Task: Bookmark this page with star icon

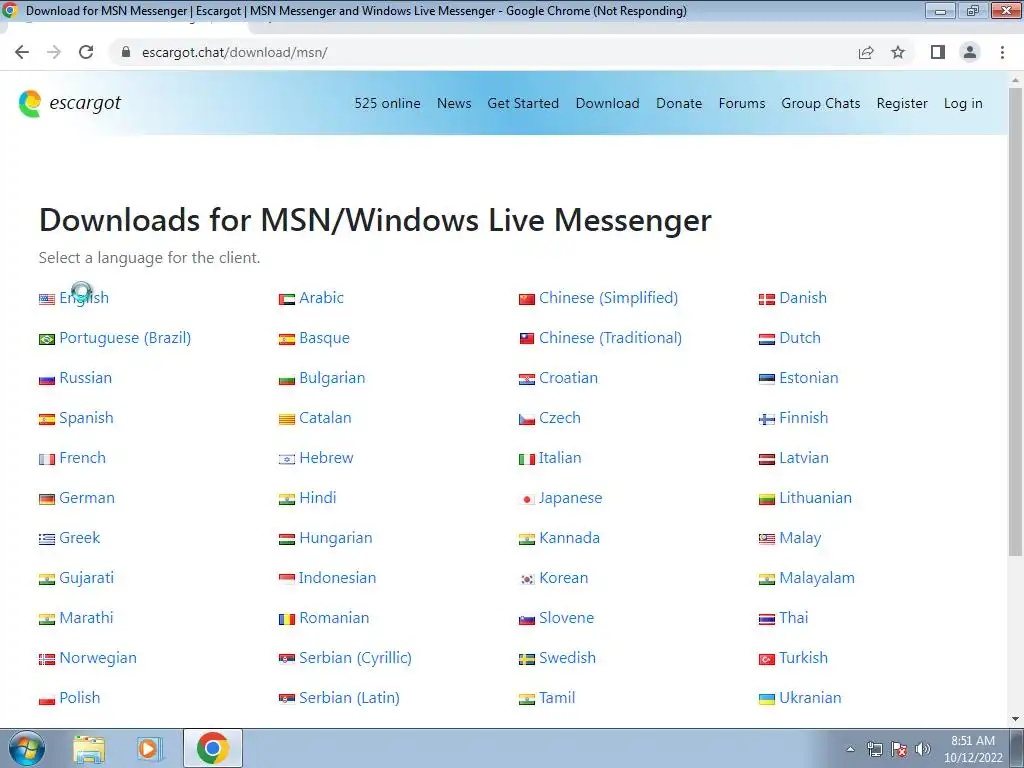Action: [x=898, y=52]
